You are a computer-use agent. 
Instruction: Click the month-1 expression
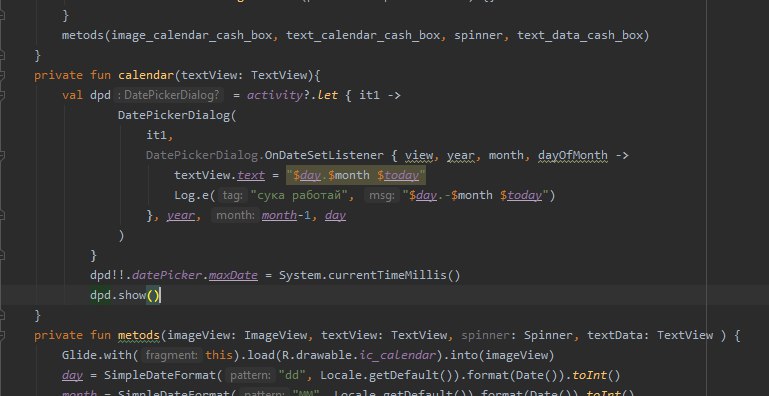tap(286, 215)
